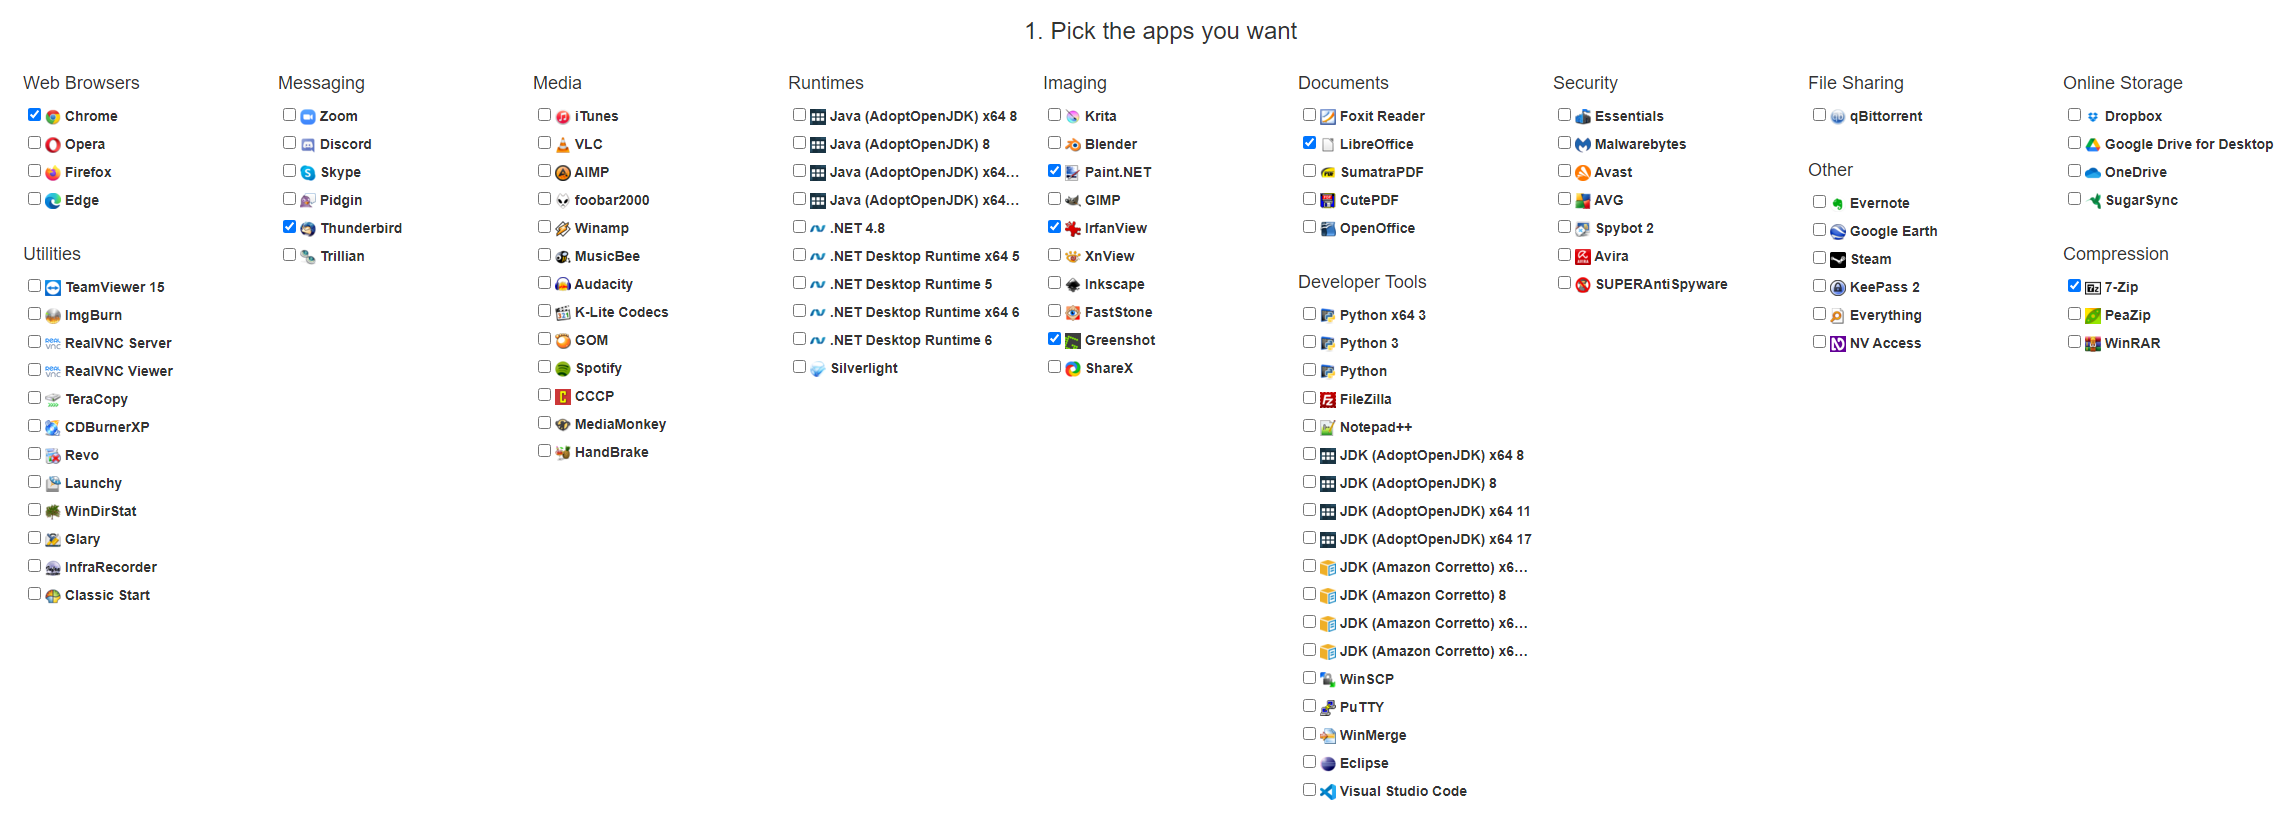Click the SugarSync label
Image resolution: width=2295 pixels, height=814 pixels.
click(2141, 201)
